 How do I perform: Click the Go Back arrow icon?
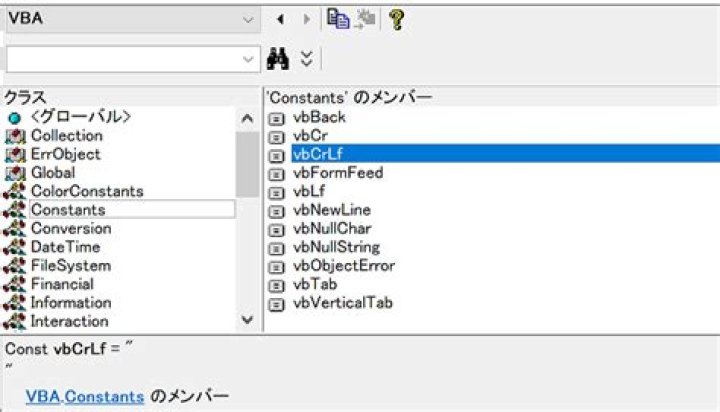[x=281, y=19]
